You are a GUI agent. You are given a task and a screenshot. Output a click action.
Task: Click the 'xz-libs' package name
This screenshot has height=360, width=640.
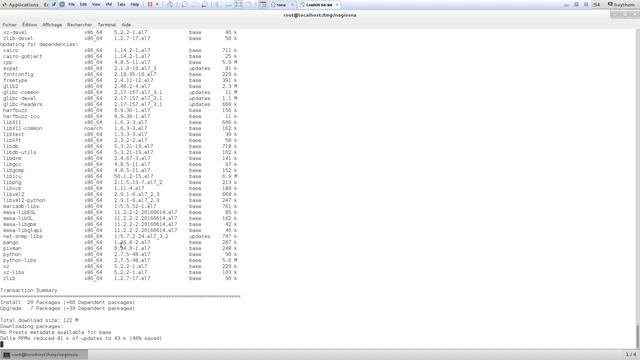click(13, 272)
